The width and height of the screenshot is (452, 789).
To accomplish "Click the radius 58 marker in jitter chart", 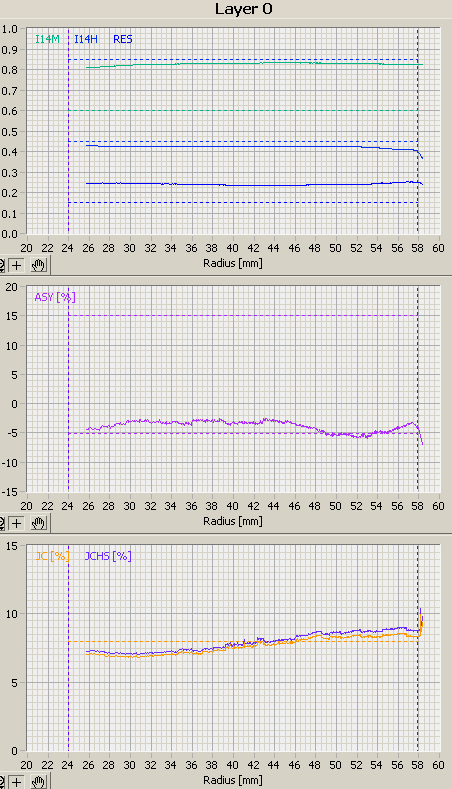I will point(418,649).
